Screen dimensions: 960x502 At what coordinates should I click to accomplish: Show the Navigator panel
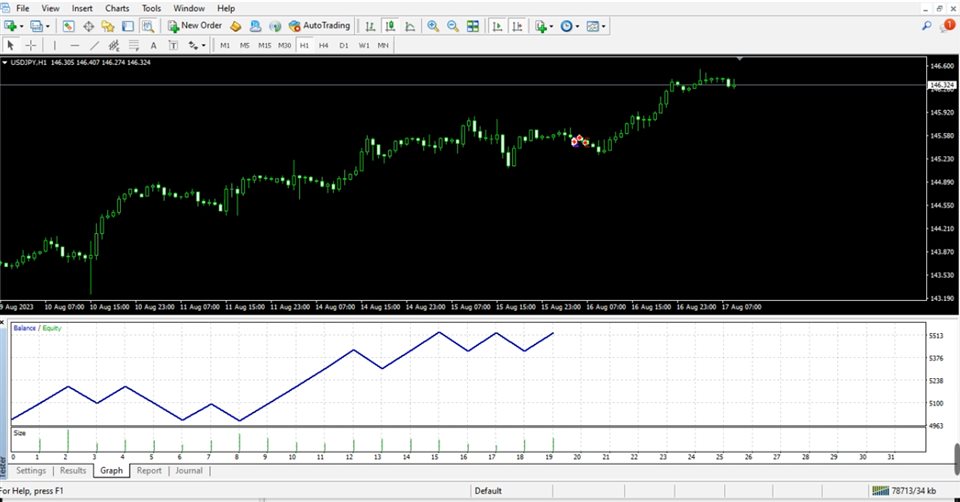tap(108, 26)
